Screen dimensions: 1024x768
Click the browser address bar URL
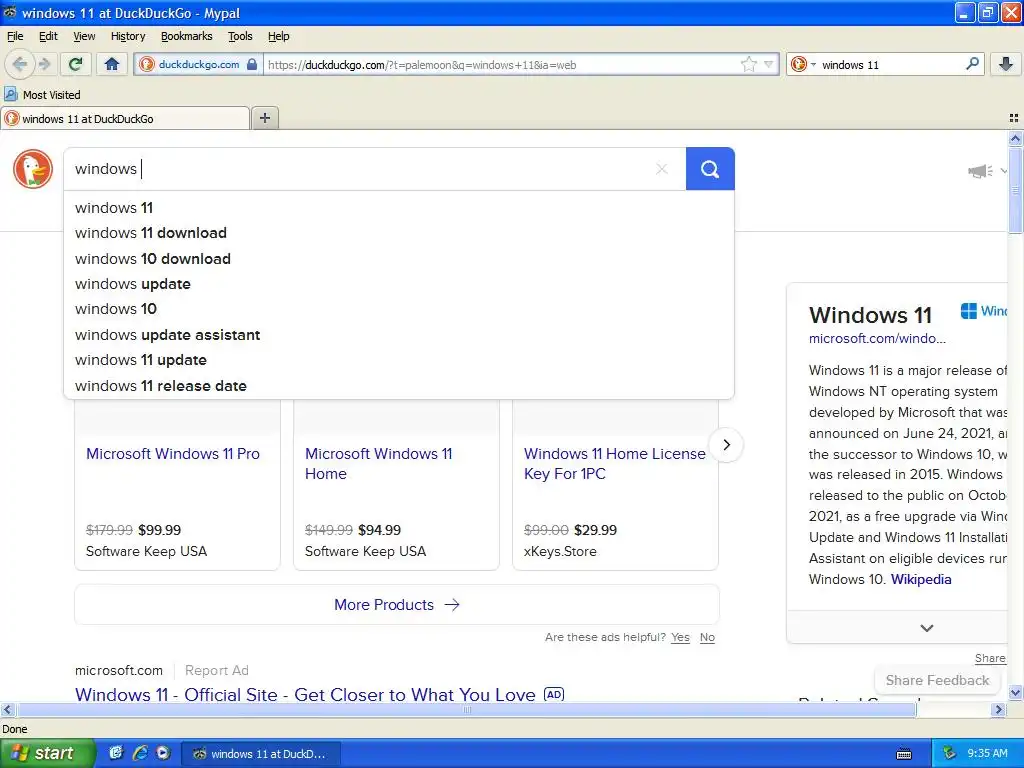(500, 65)
